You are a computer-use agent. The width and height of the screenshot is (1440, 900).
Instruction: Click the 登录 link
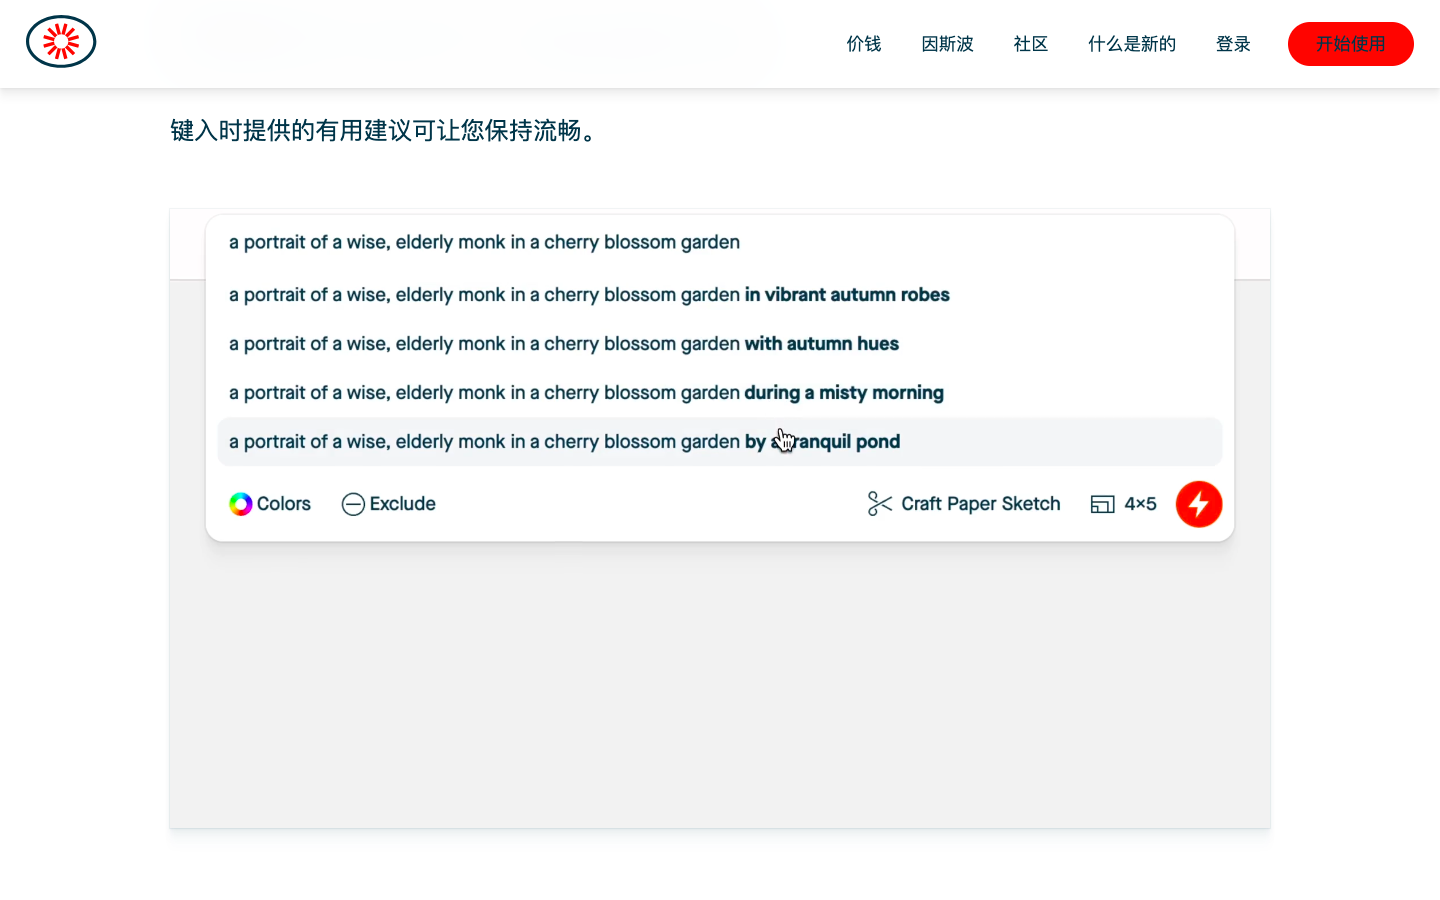(1233, 44)
